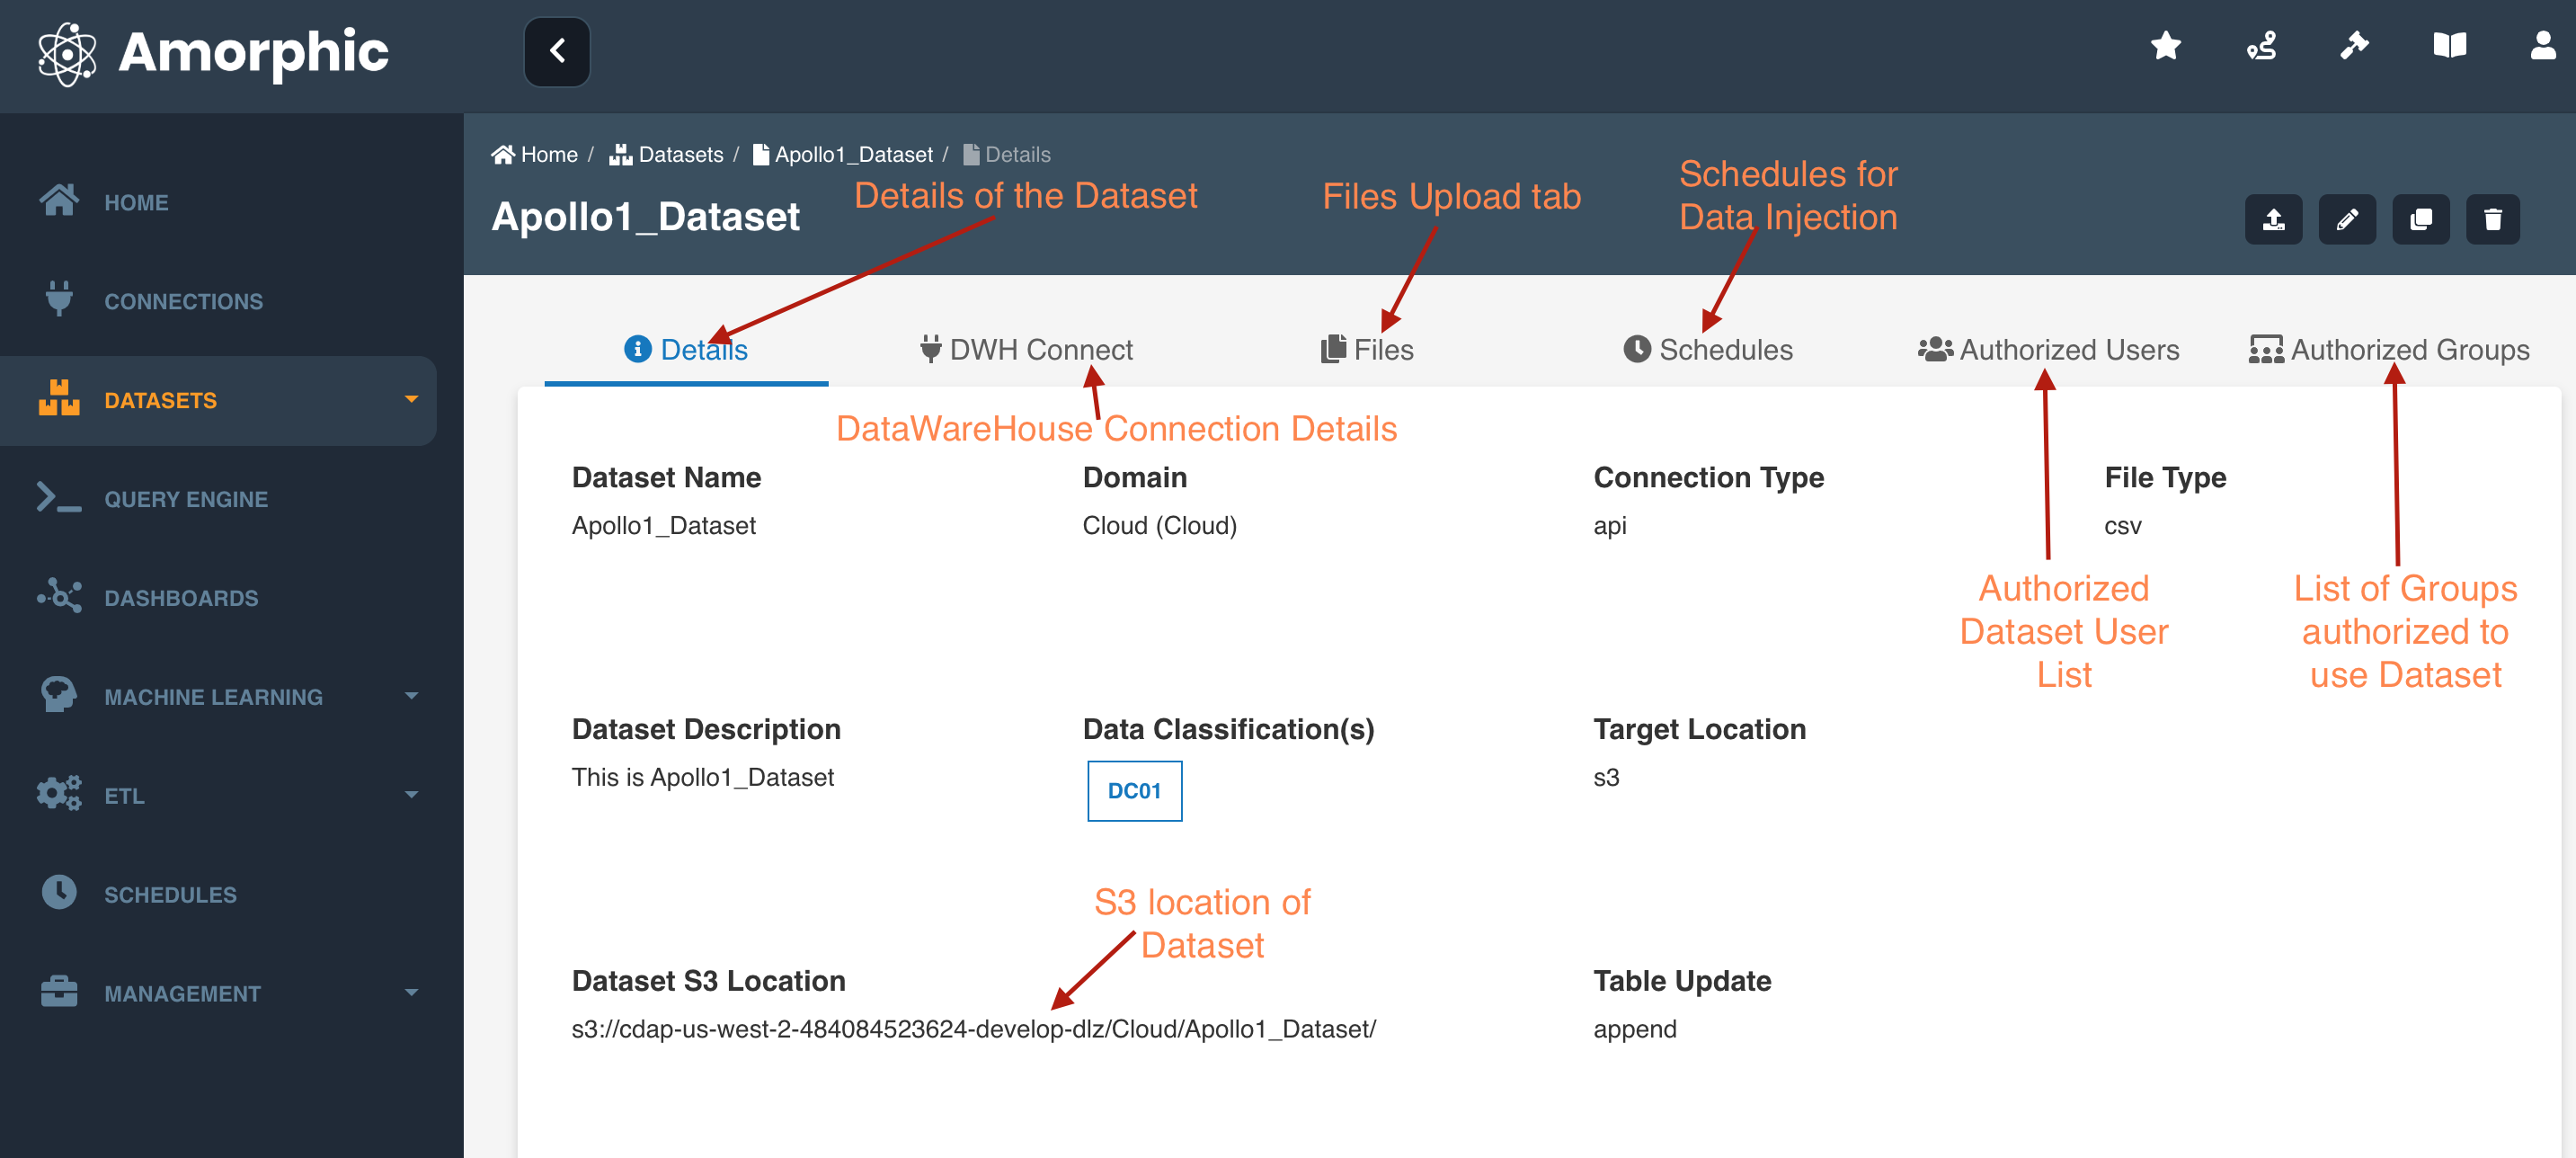Click the book documentation icon
The width and height of the screenshot is (2576, 1158).
coord(2449,46)
